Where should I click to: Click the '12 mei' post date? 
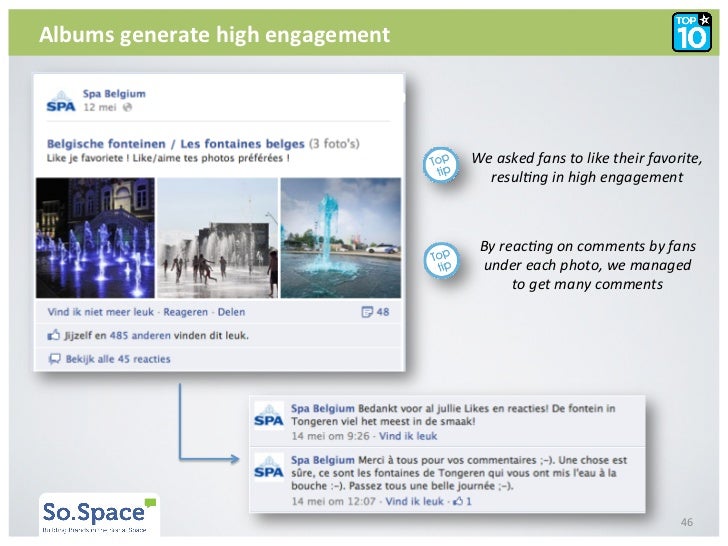tap(100, 107)
